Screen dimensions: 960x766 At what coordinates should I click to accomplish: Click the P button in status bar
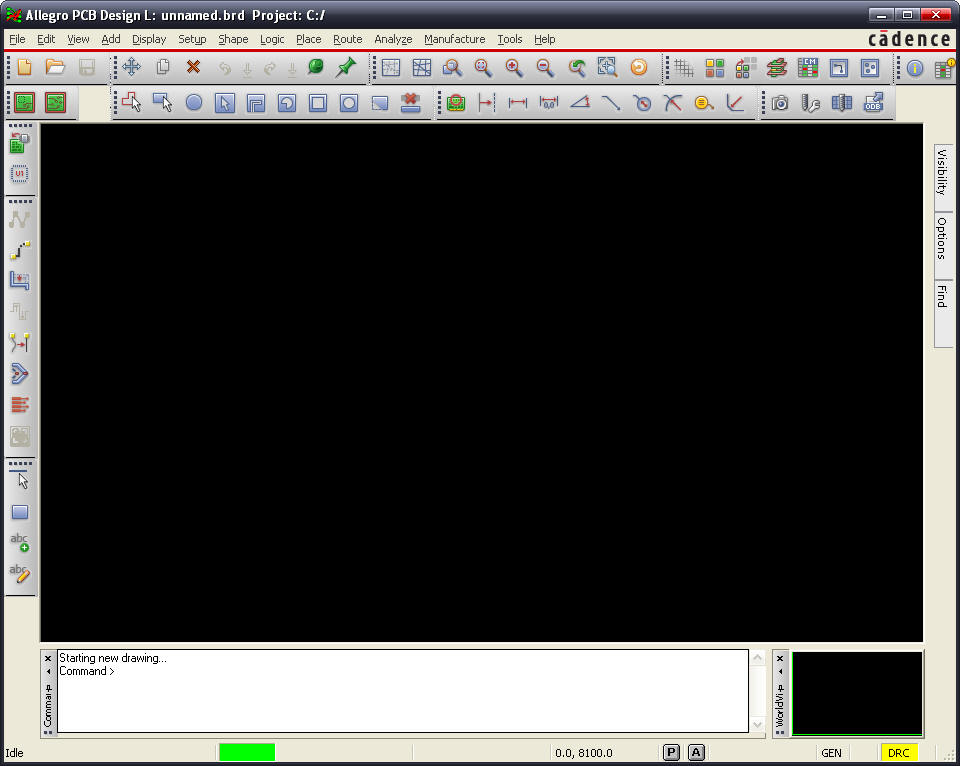672,753
